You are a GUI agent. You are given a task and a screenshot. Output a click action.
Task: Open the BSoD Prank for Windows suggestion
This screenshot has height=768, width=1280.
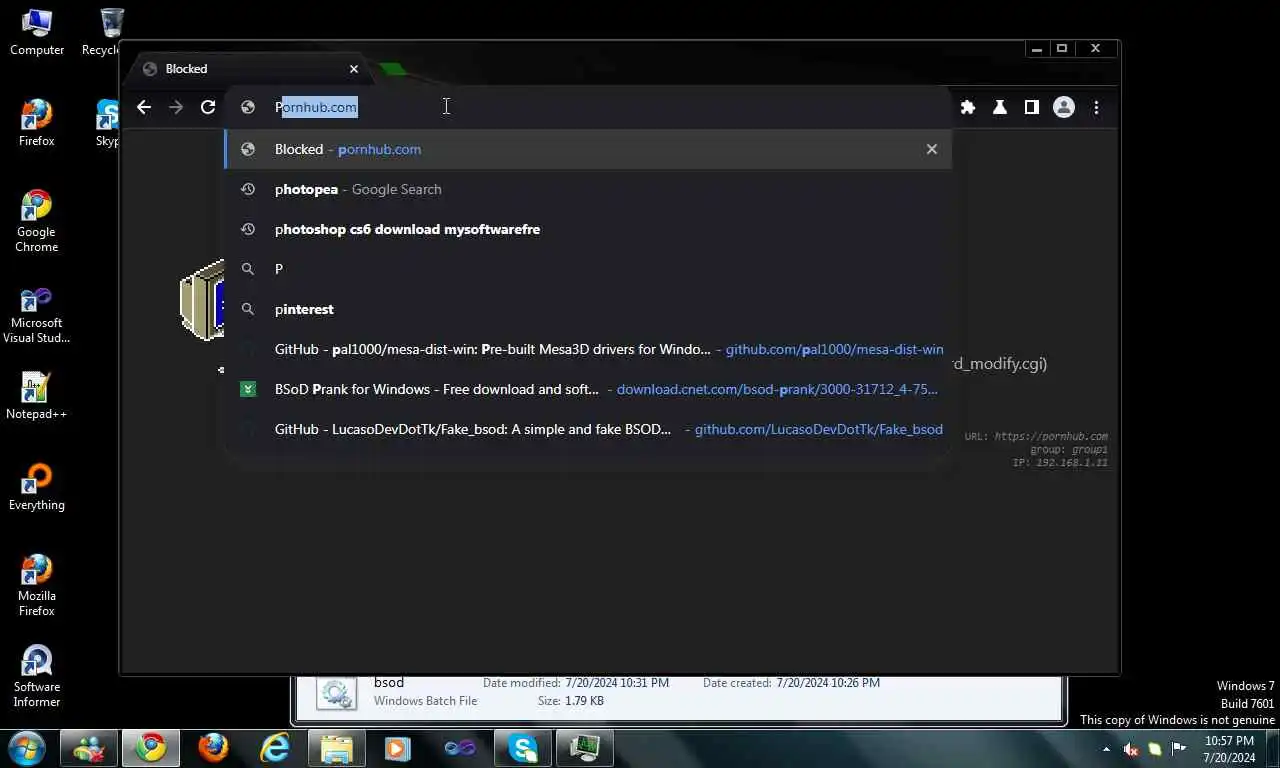pos(588,389)
